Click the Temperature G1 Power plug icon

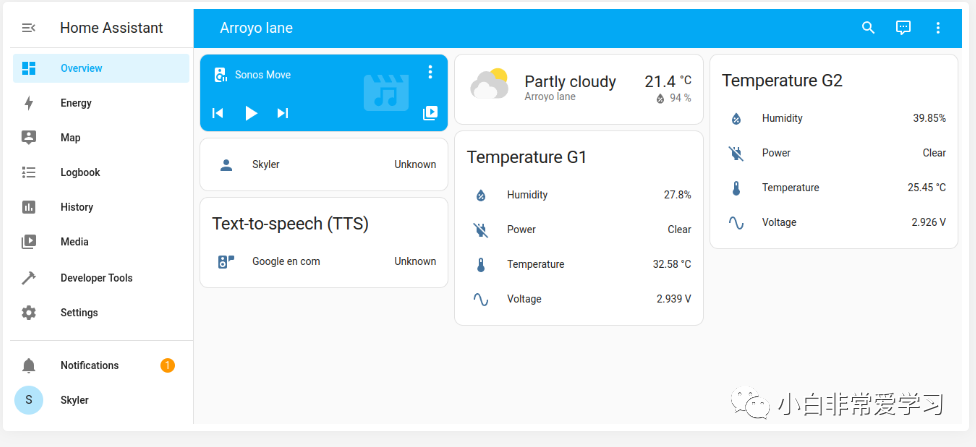coord(481,230)
